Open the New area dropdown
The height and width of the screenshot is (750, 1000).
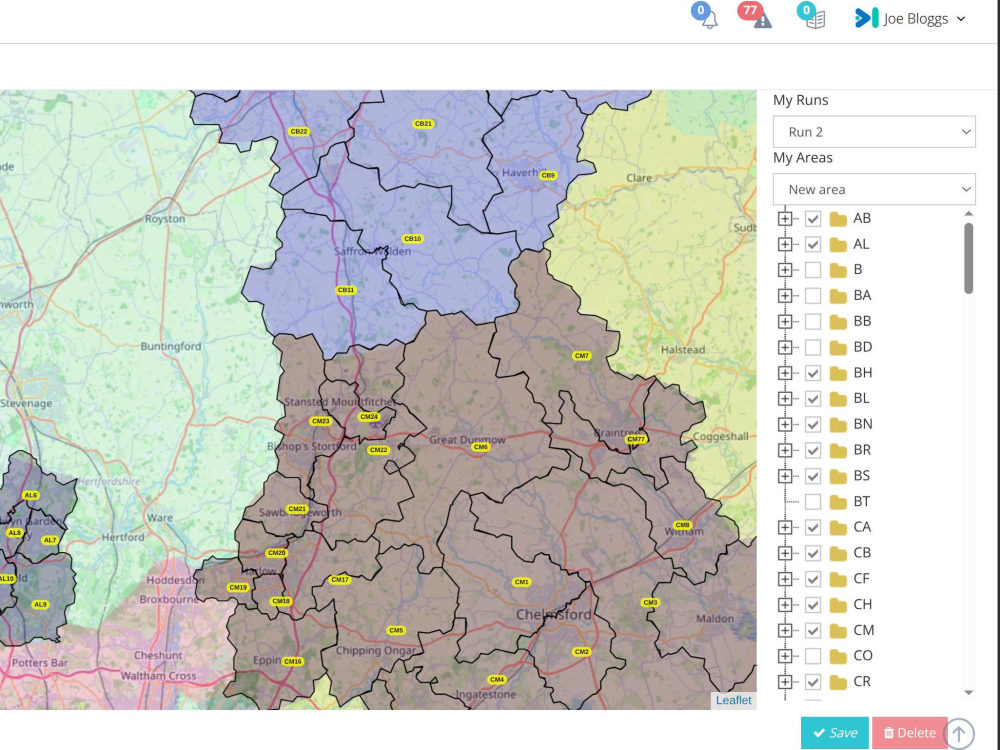874,189
